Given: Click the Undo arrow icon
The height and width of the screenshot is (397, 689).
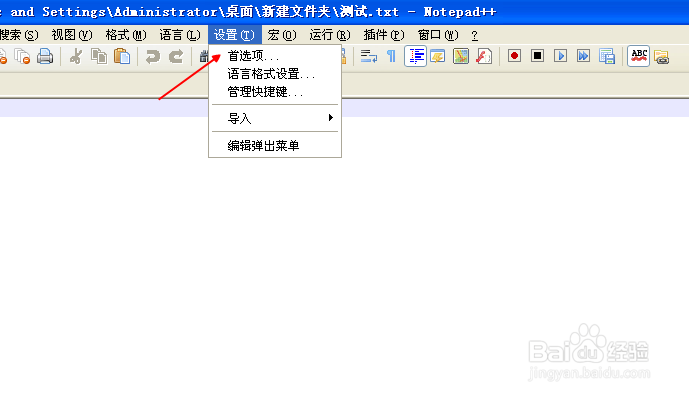Looking at the screenshot, I should pyautogui.click(x=152, y=56).
